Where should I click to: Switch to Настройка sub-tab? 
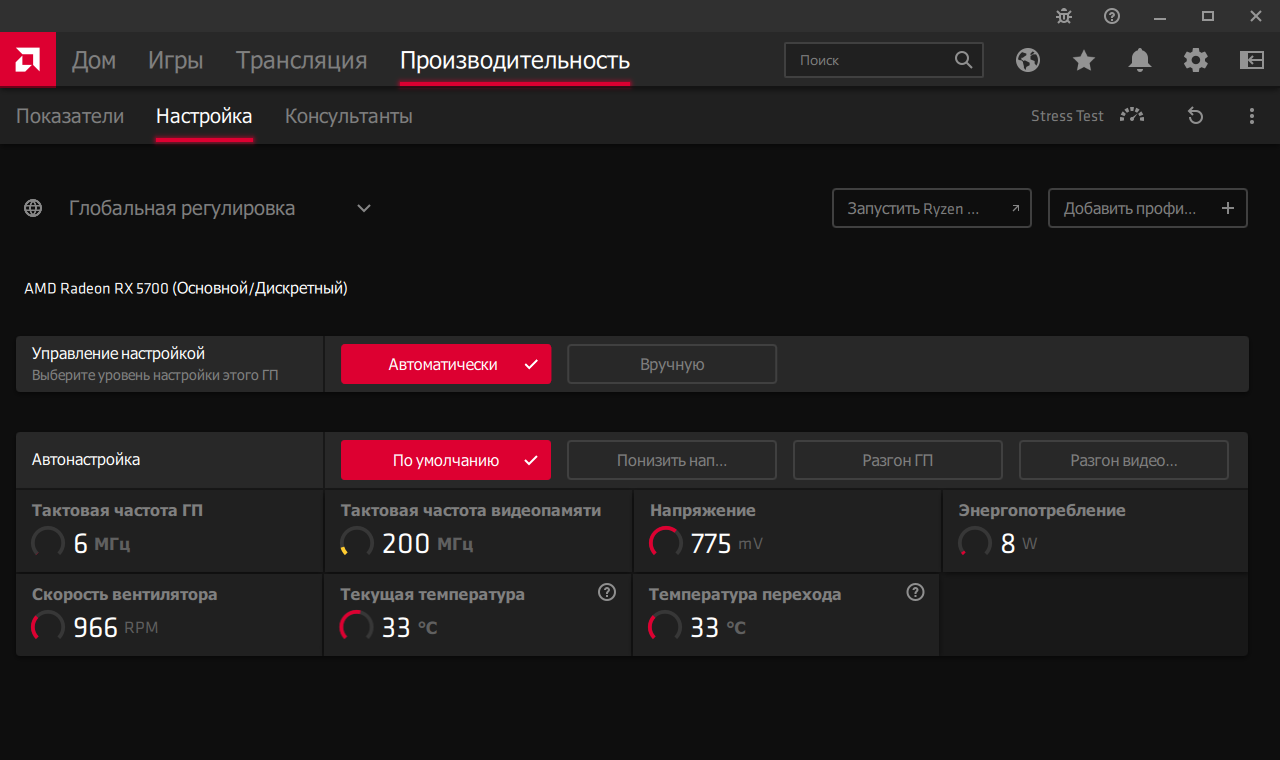(x=204, y=116)
